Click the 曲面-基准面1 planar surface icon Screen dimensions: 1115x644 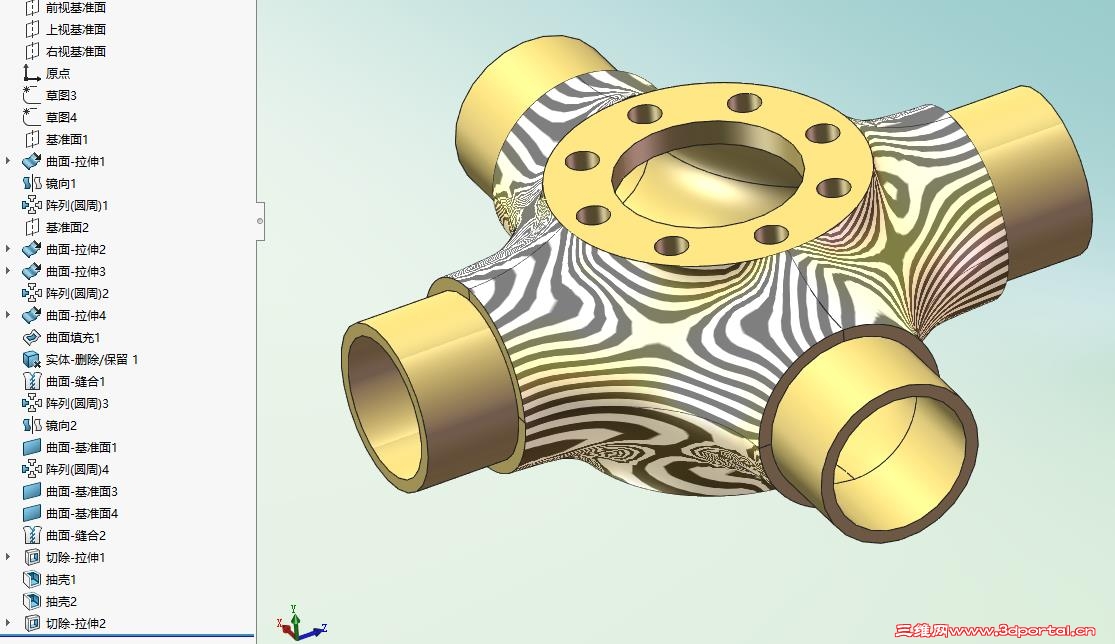coord(32,448)
